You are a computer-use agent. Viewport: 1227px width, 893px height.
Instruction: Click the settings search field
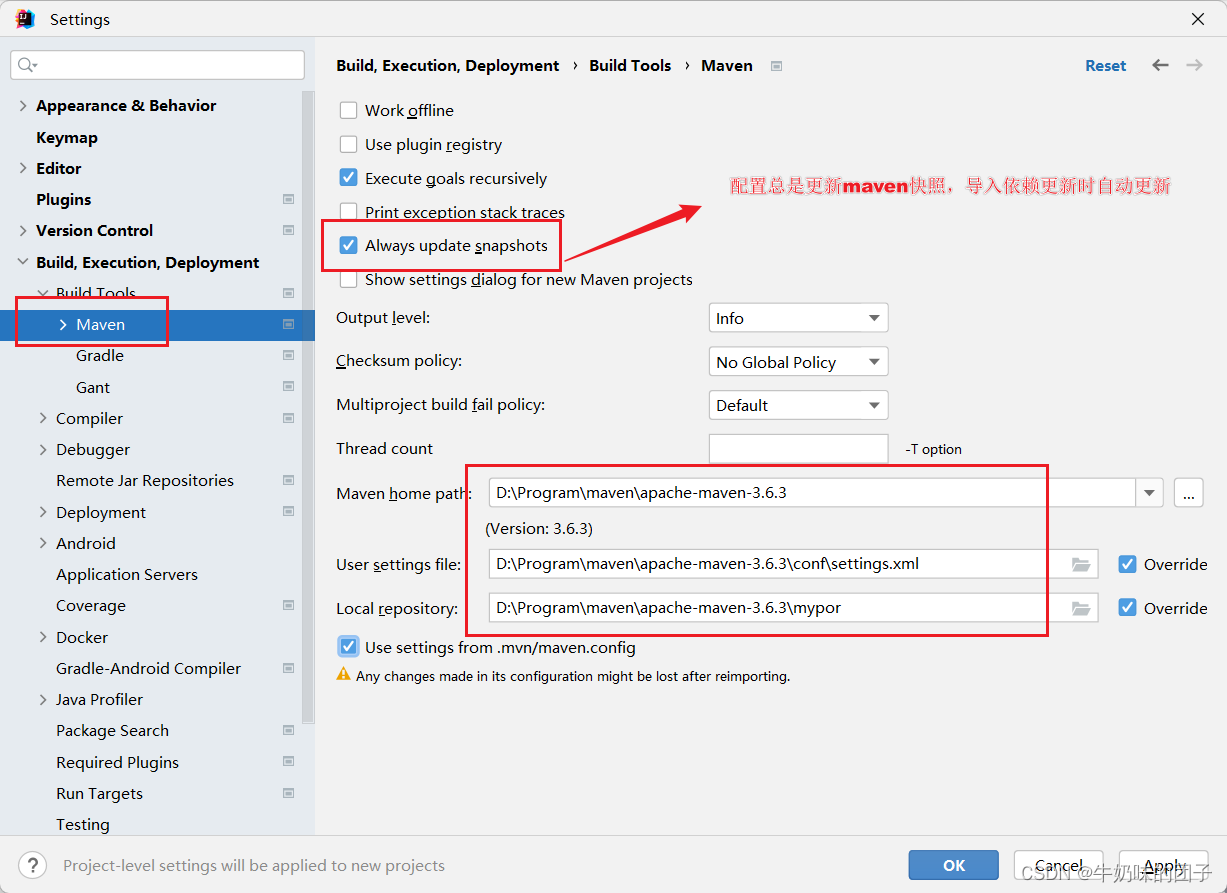[x=158, y=65]
